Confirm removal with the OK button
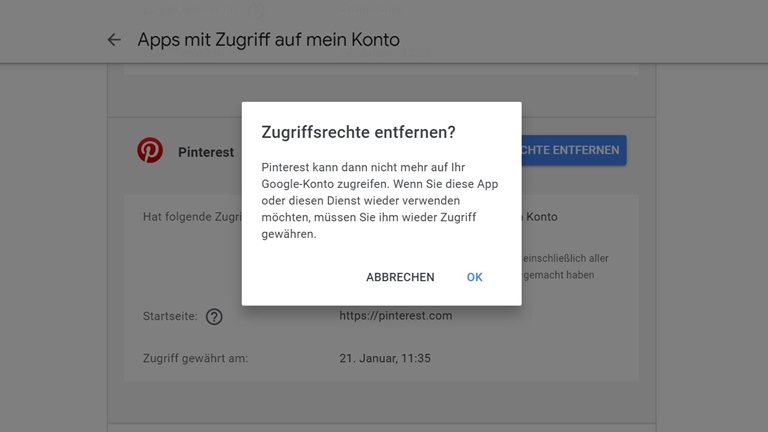This screenshot has width=768, height=432. 474,277
